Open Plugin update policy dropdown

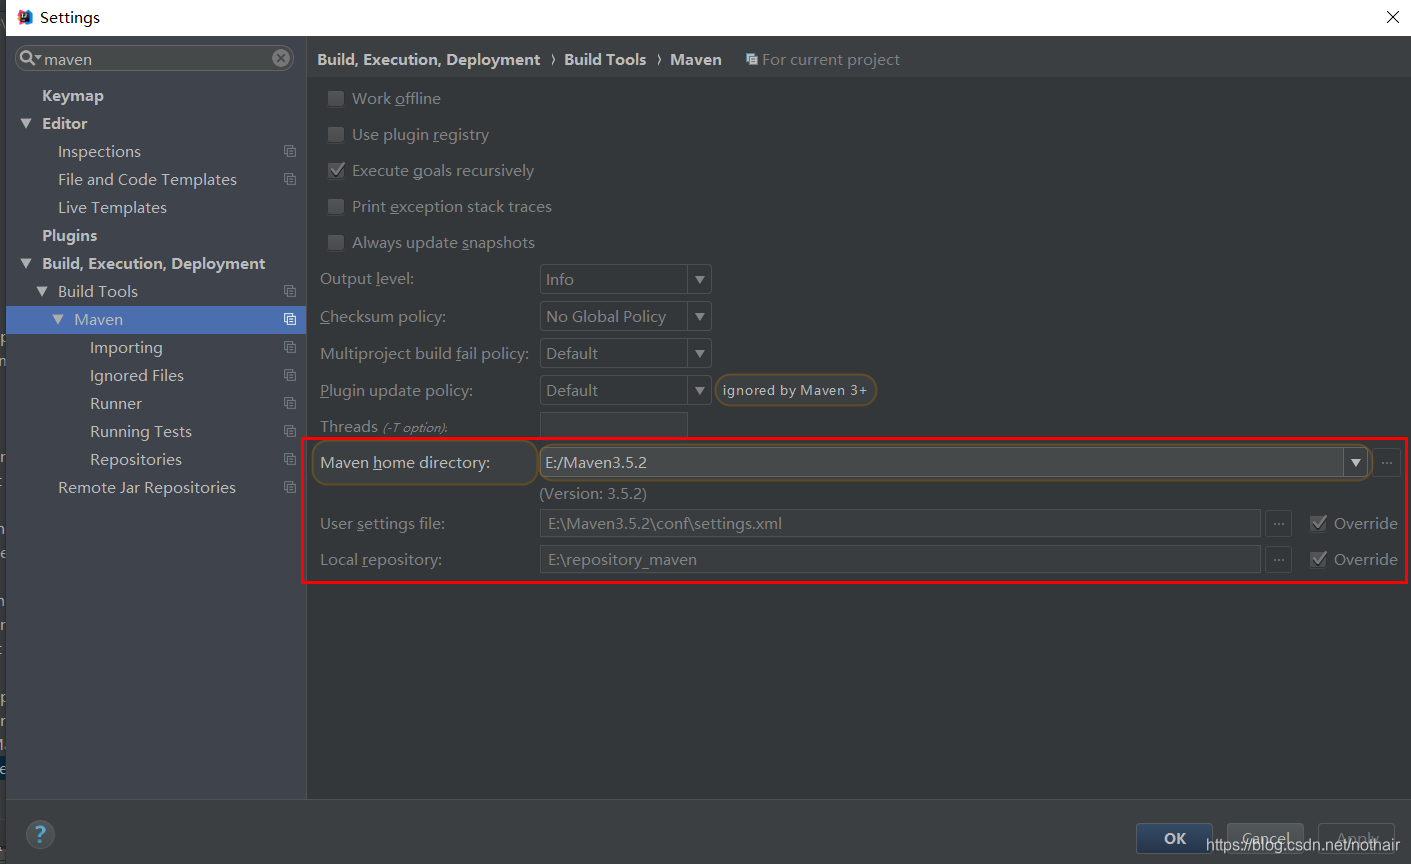point(625,390)
